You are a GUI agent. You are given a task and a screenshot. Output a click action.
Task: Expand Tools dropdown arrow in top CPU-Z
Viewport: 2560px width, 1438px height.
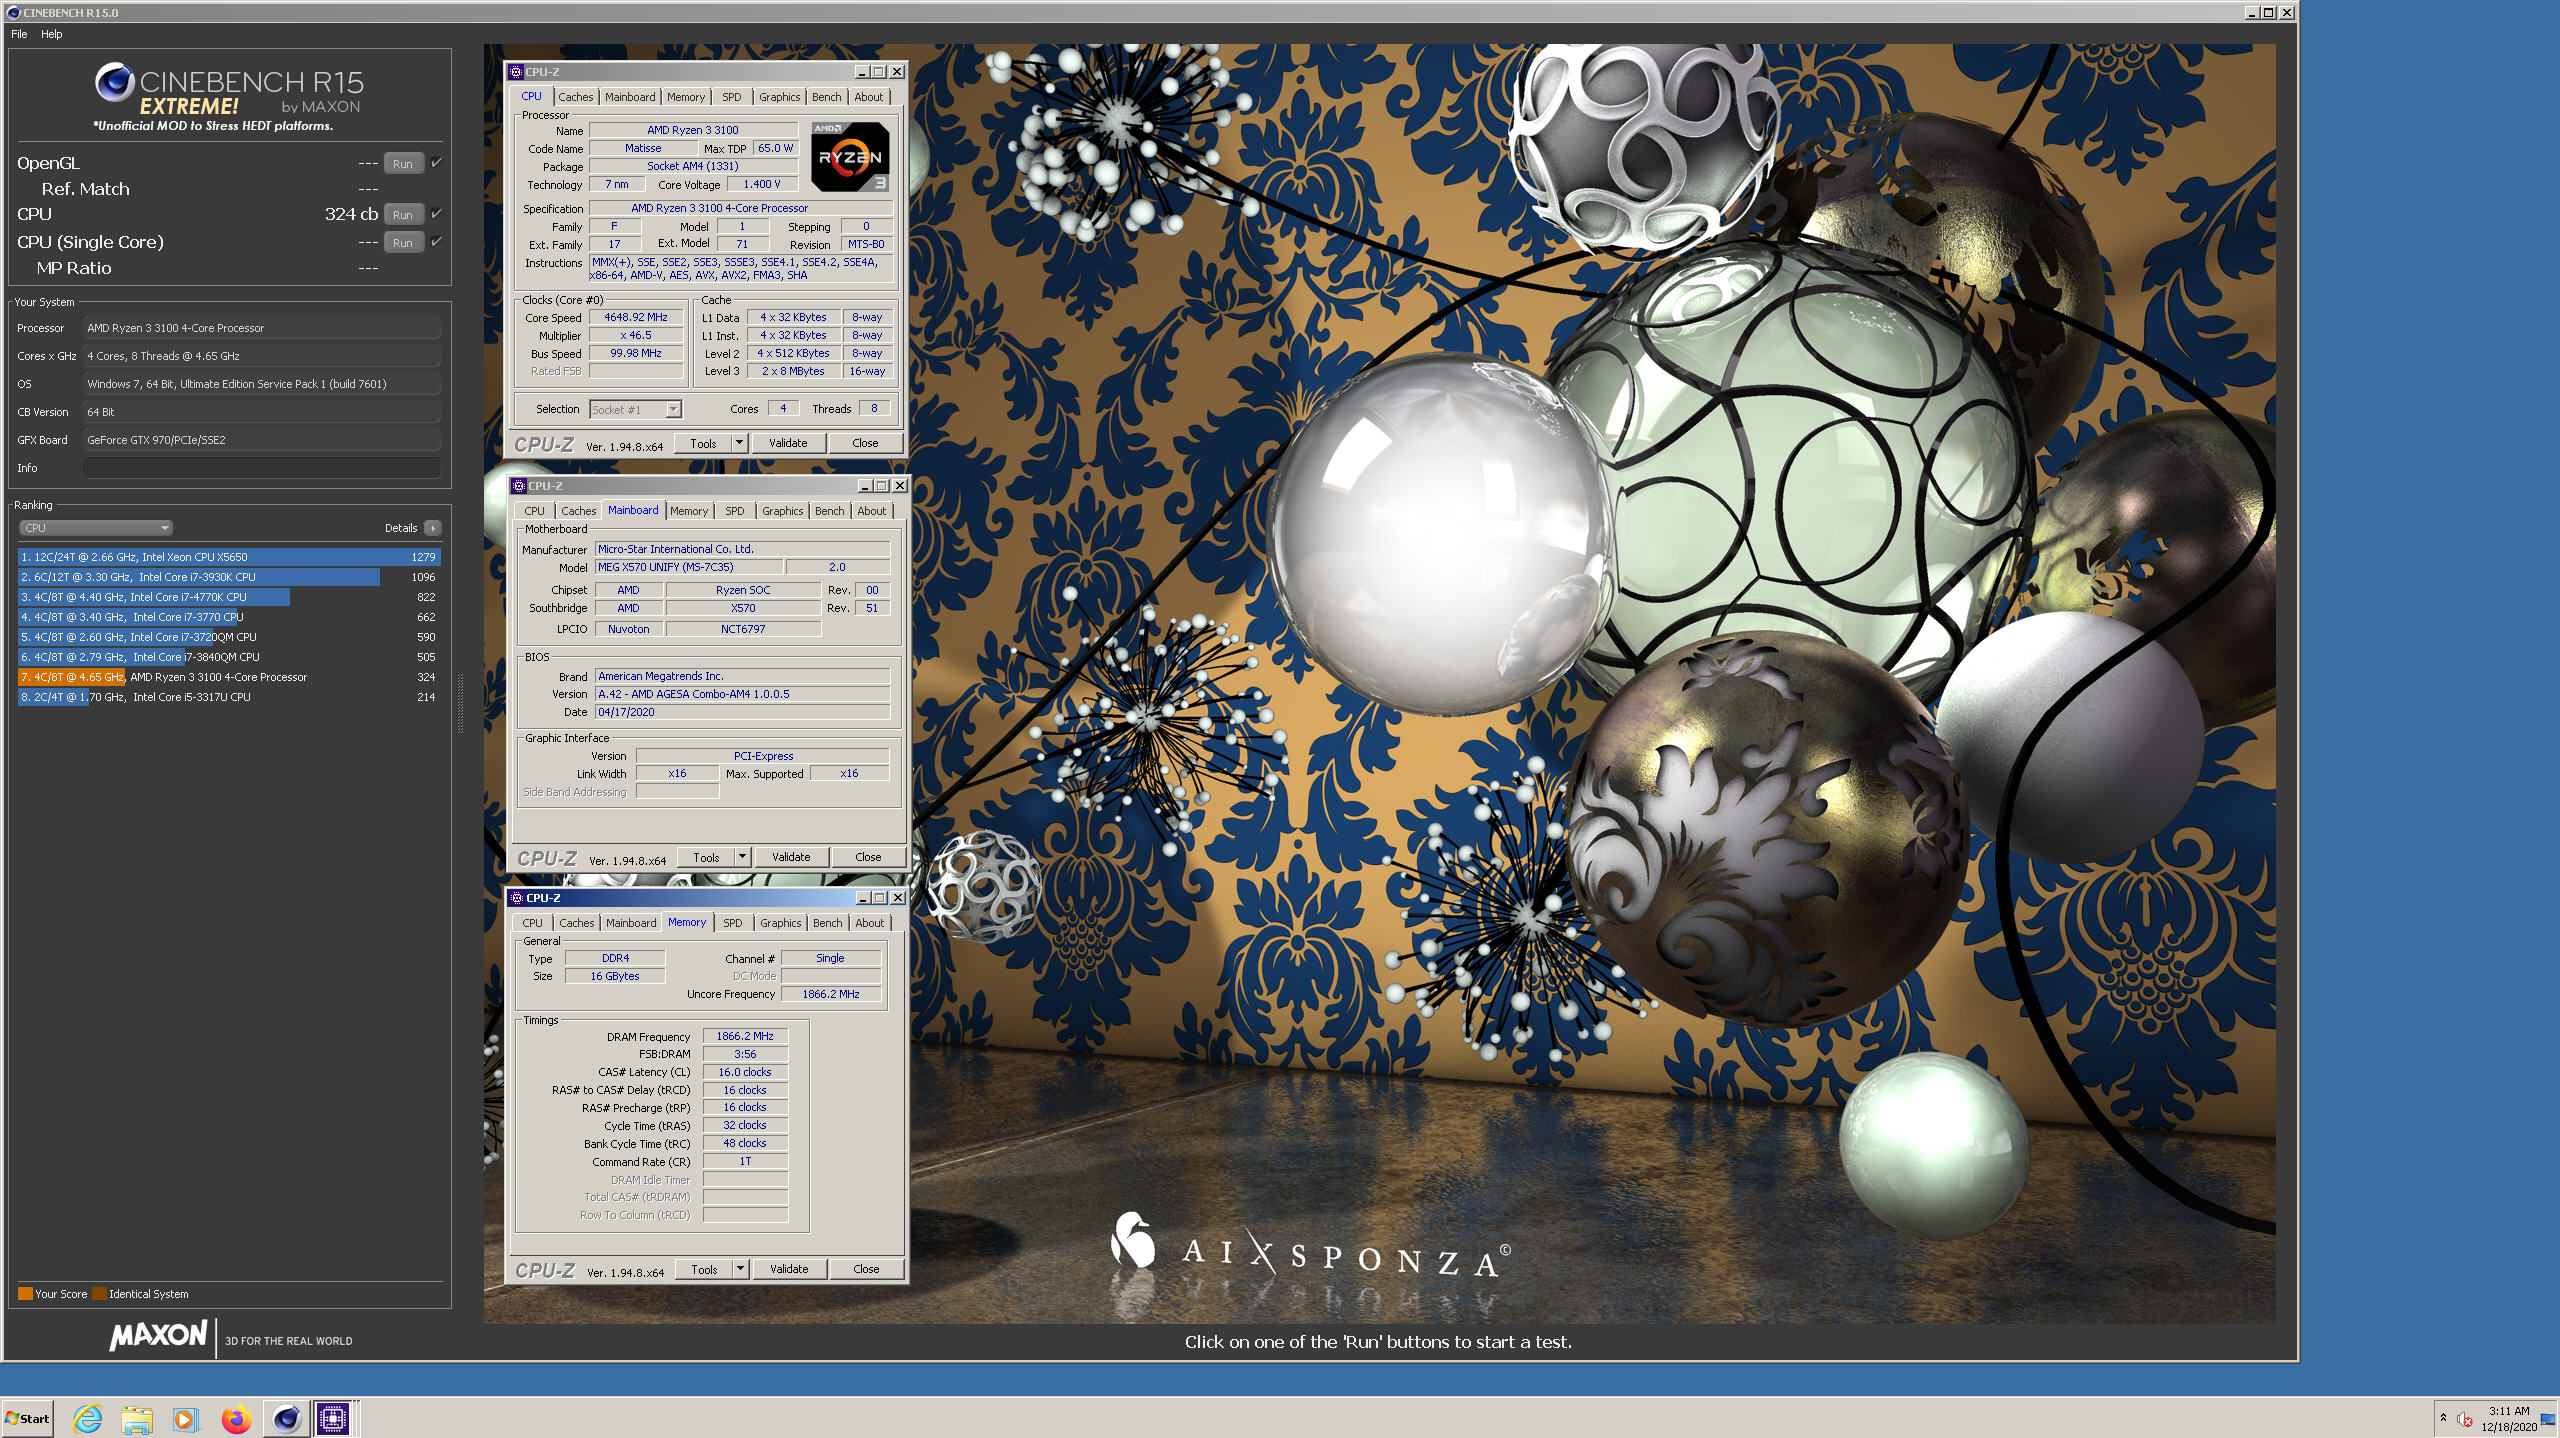click(739, 443)
